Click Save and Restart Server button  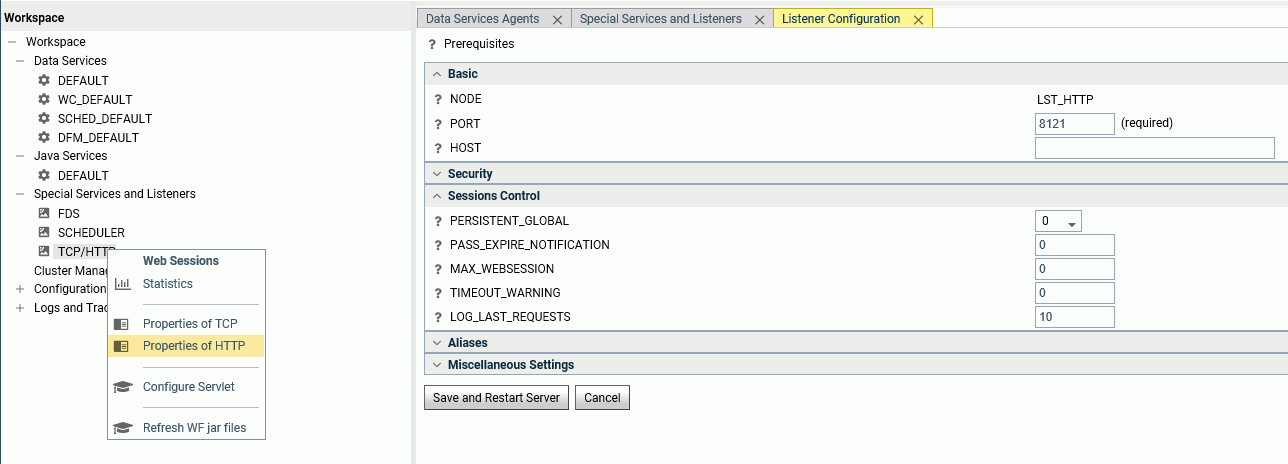(497, 398)
